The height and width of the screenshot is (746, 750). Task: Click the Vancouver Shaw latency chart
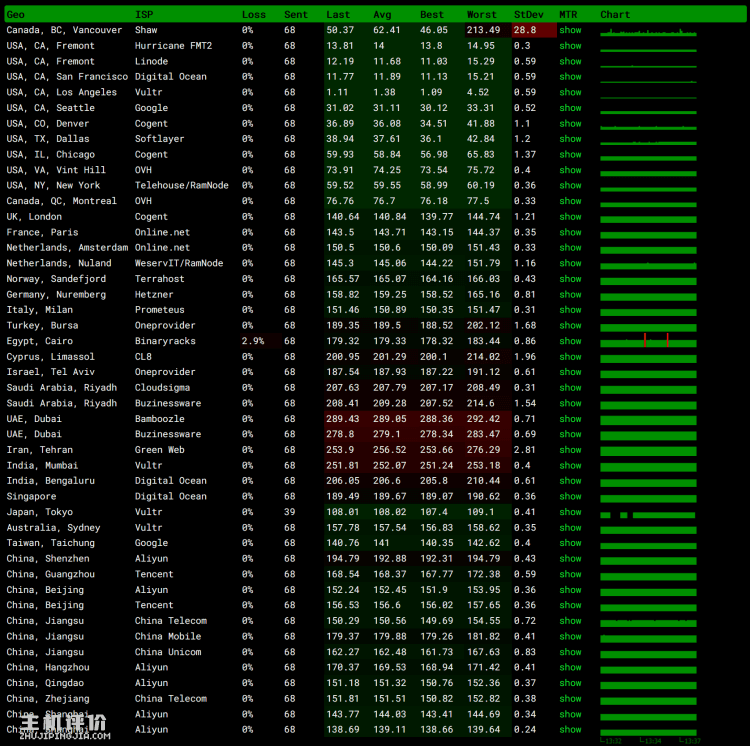click(x=648, y=32)
